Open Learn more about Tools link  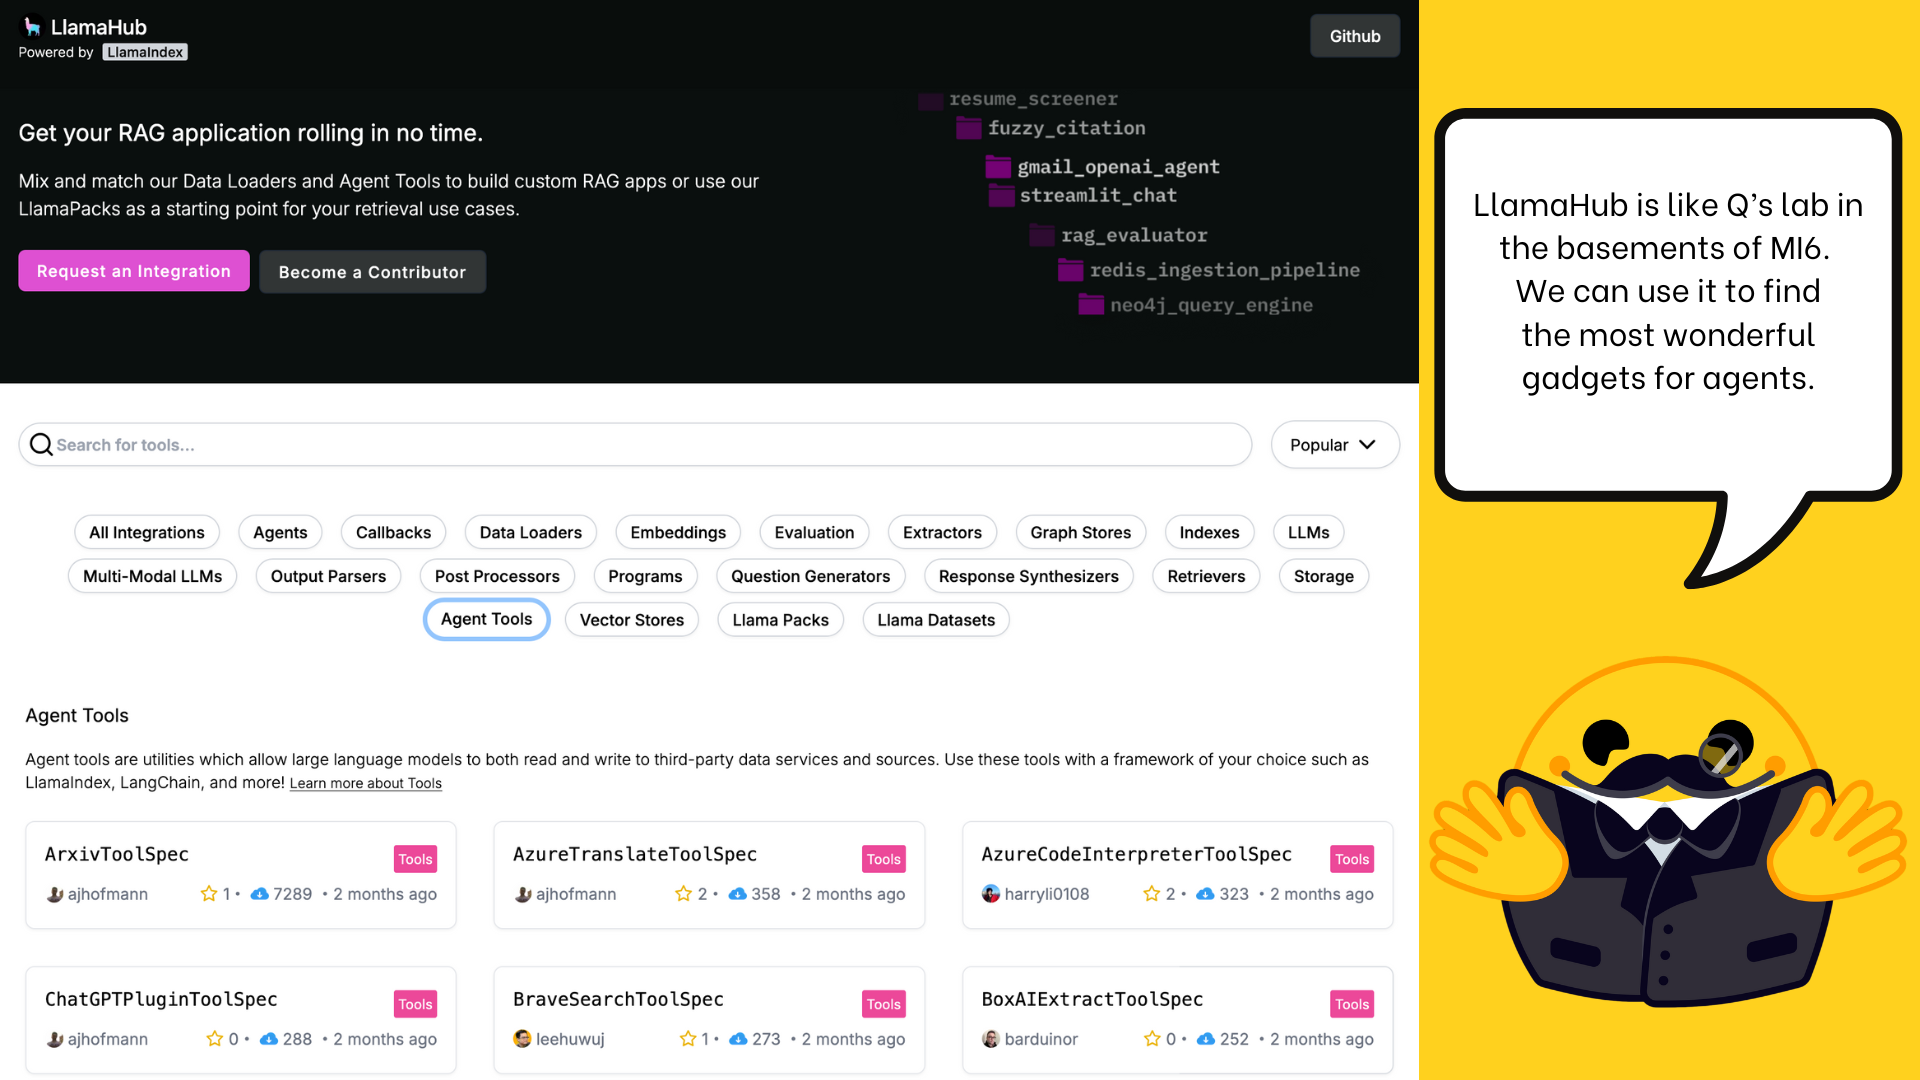[365, 783]
